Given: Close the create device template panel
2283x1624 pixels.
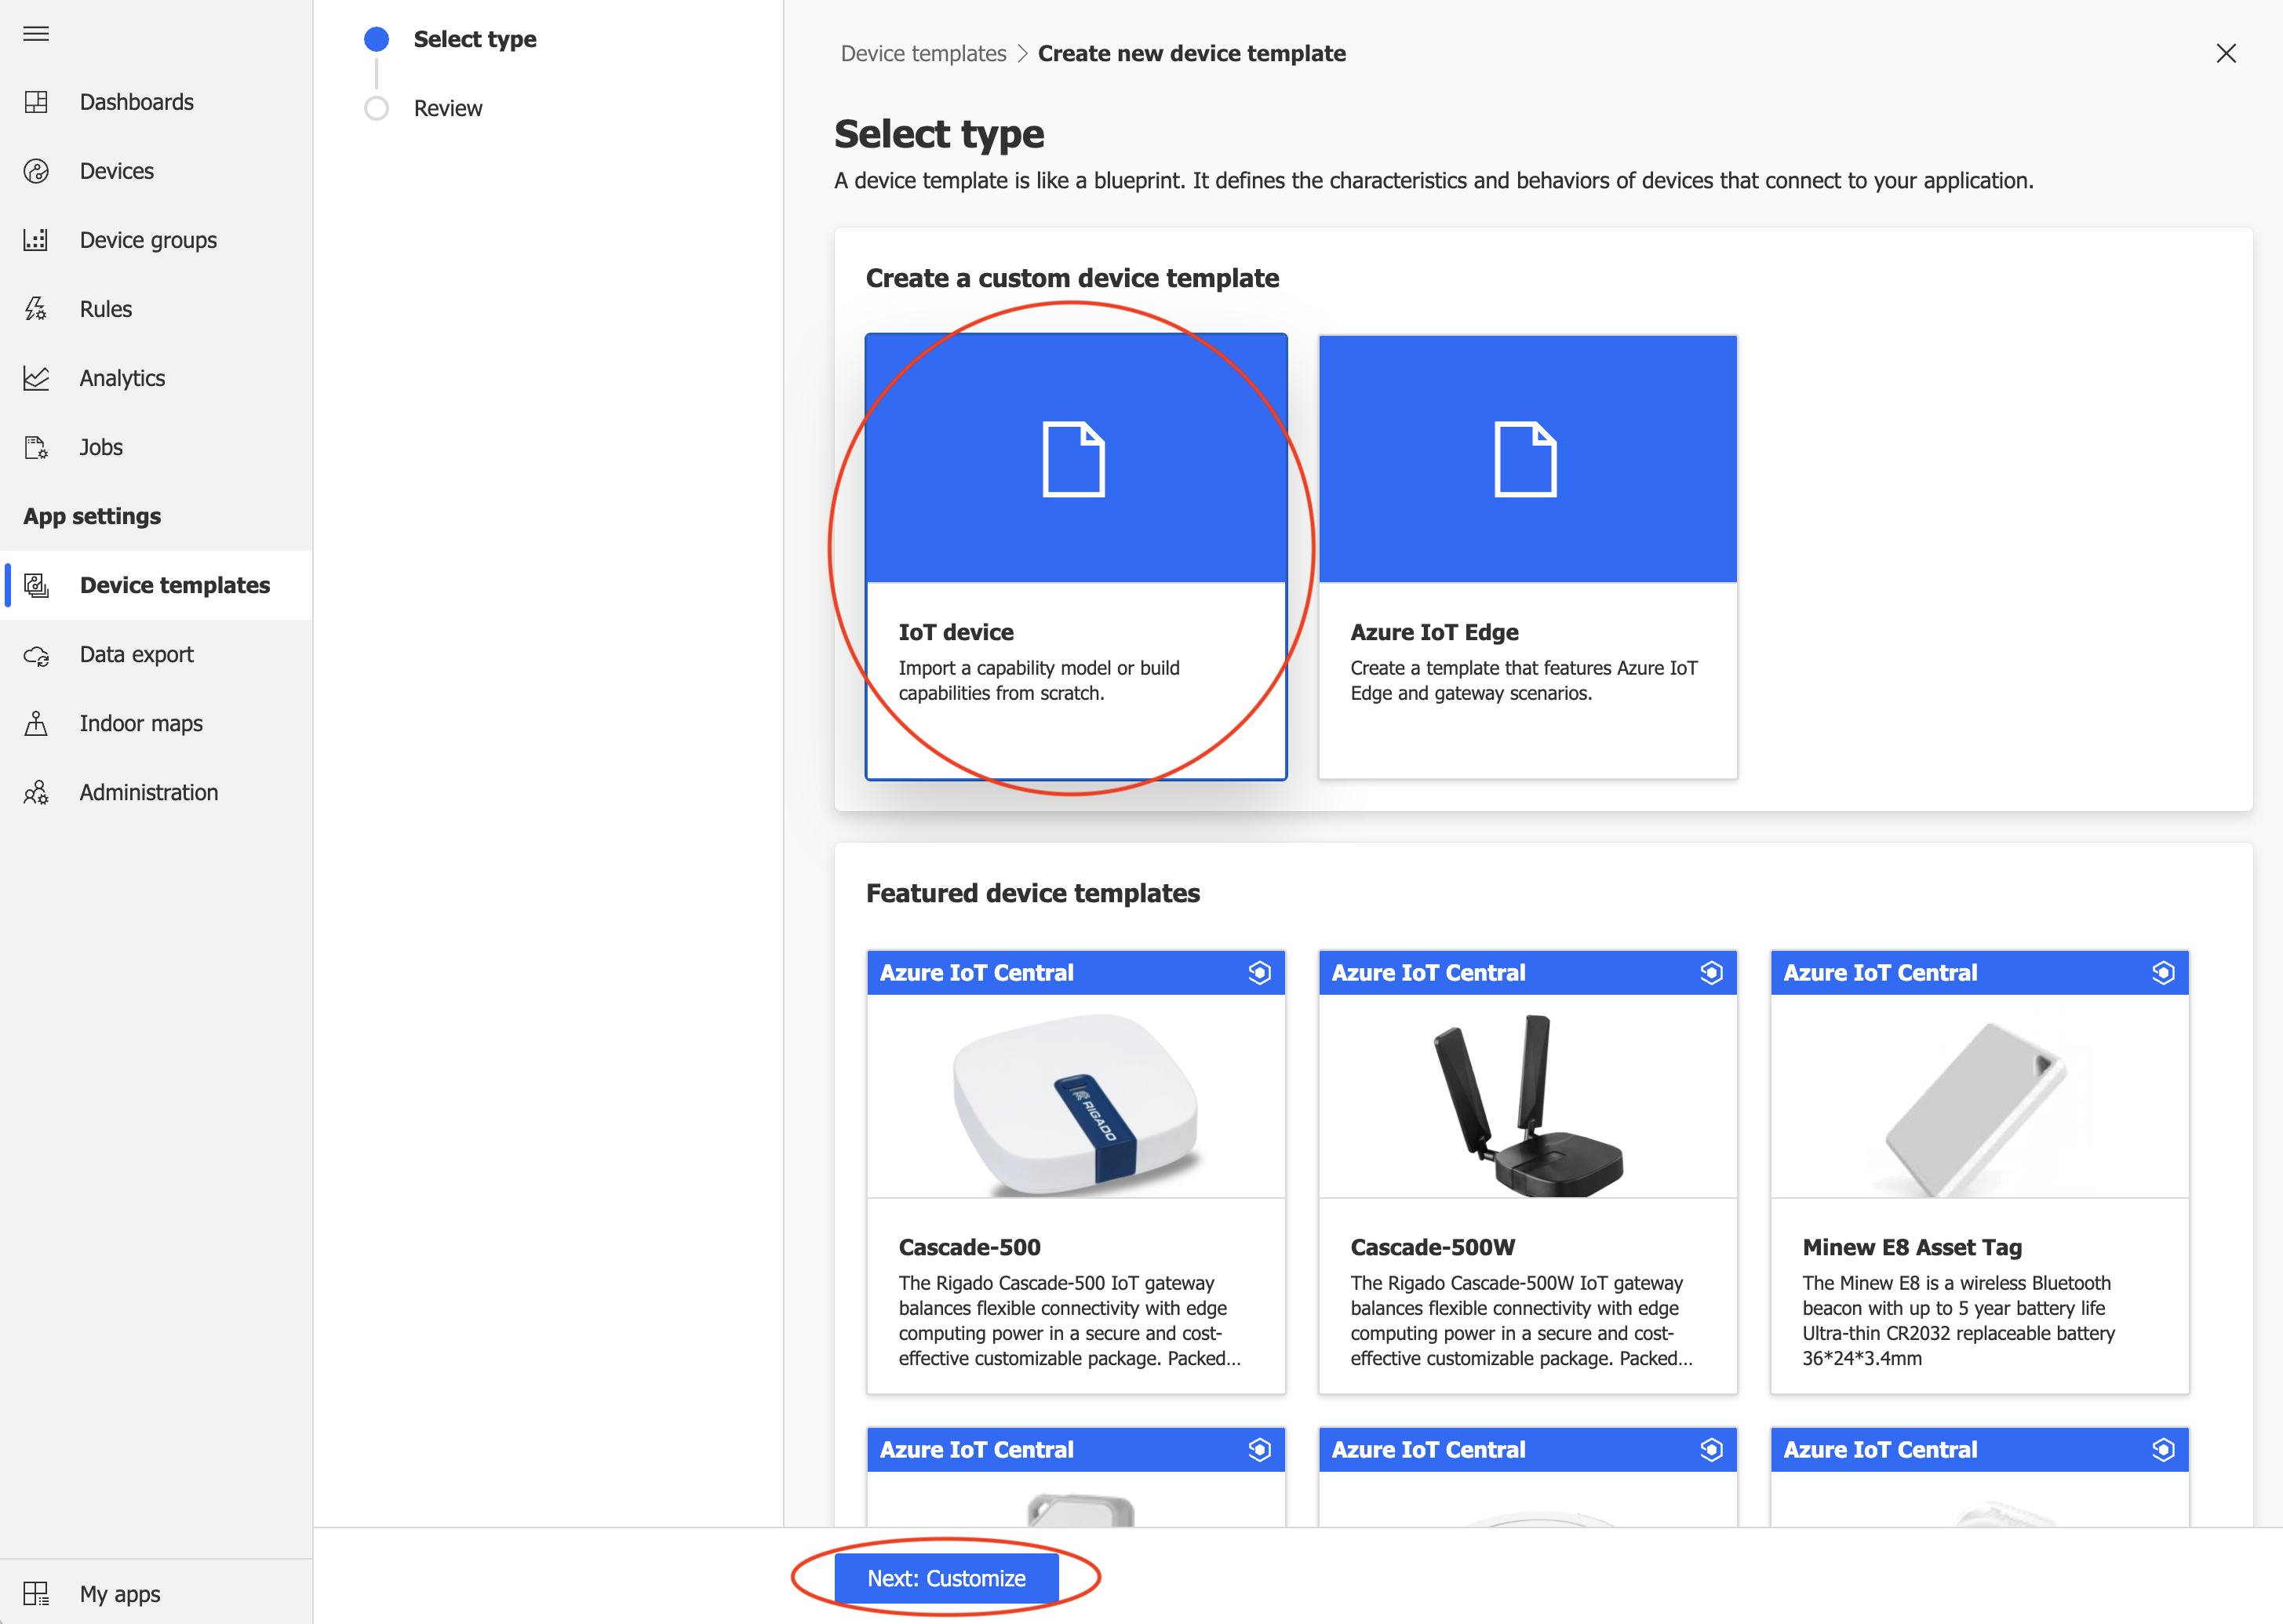Looking at the screenshot, I should click(2225, 53).
